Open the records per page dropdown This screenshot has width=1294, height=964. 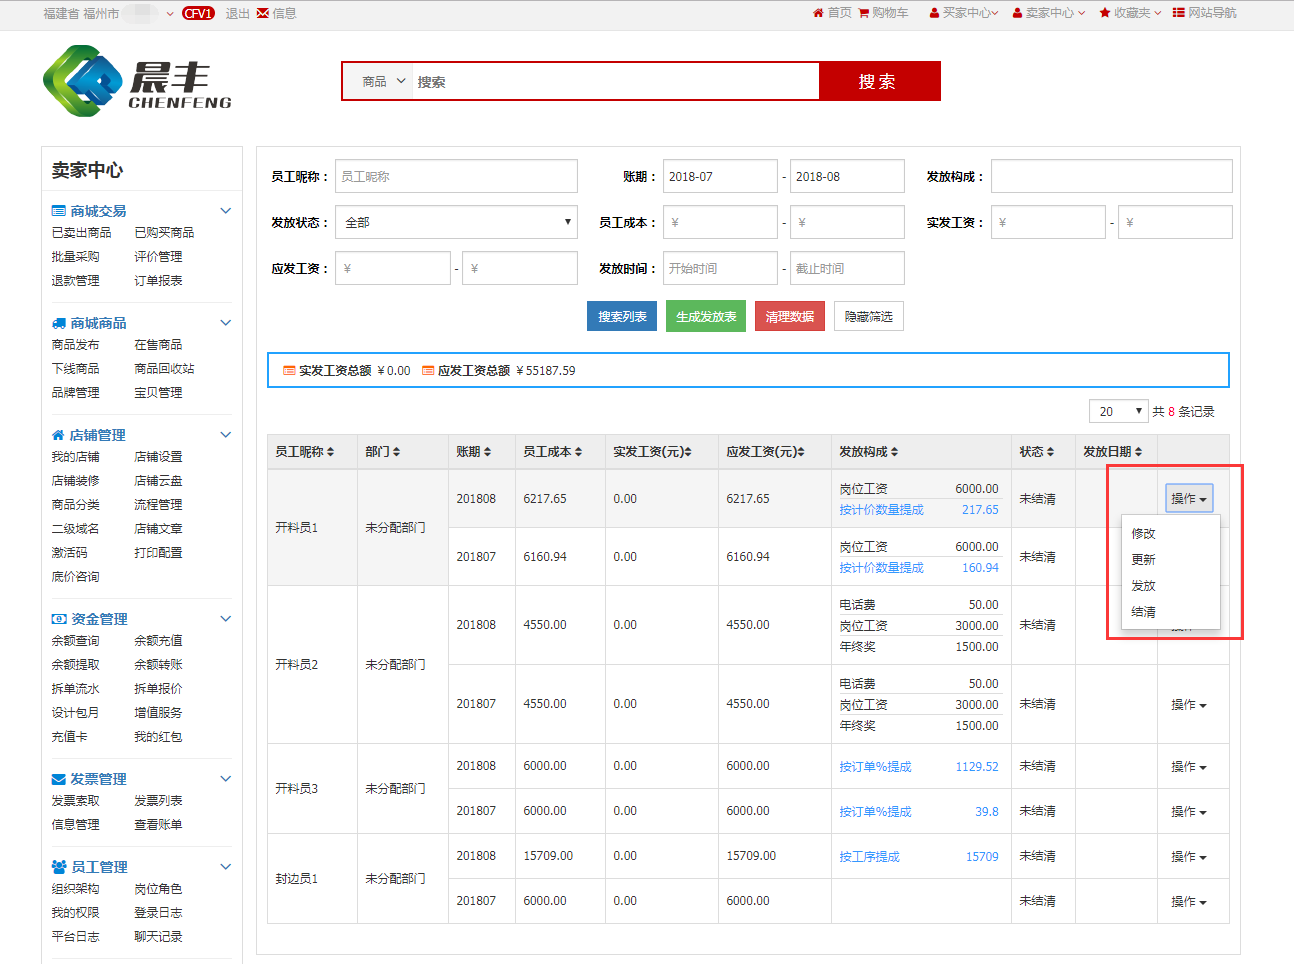(x=1118, y=411)
